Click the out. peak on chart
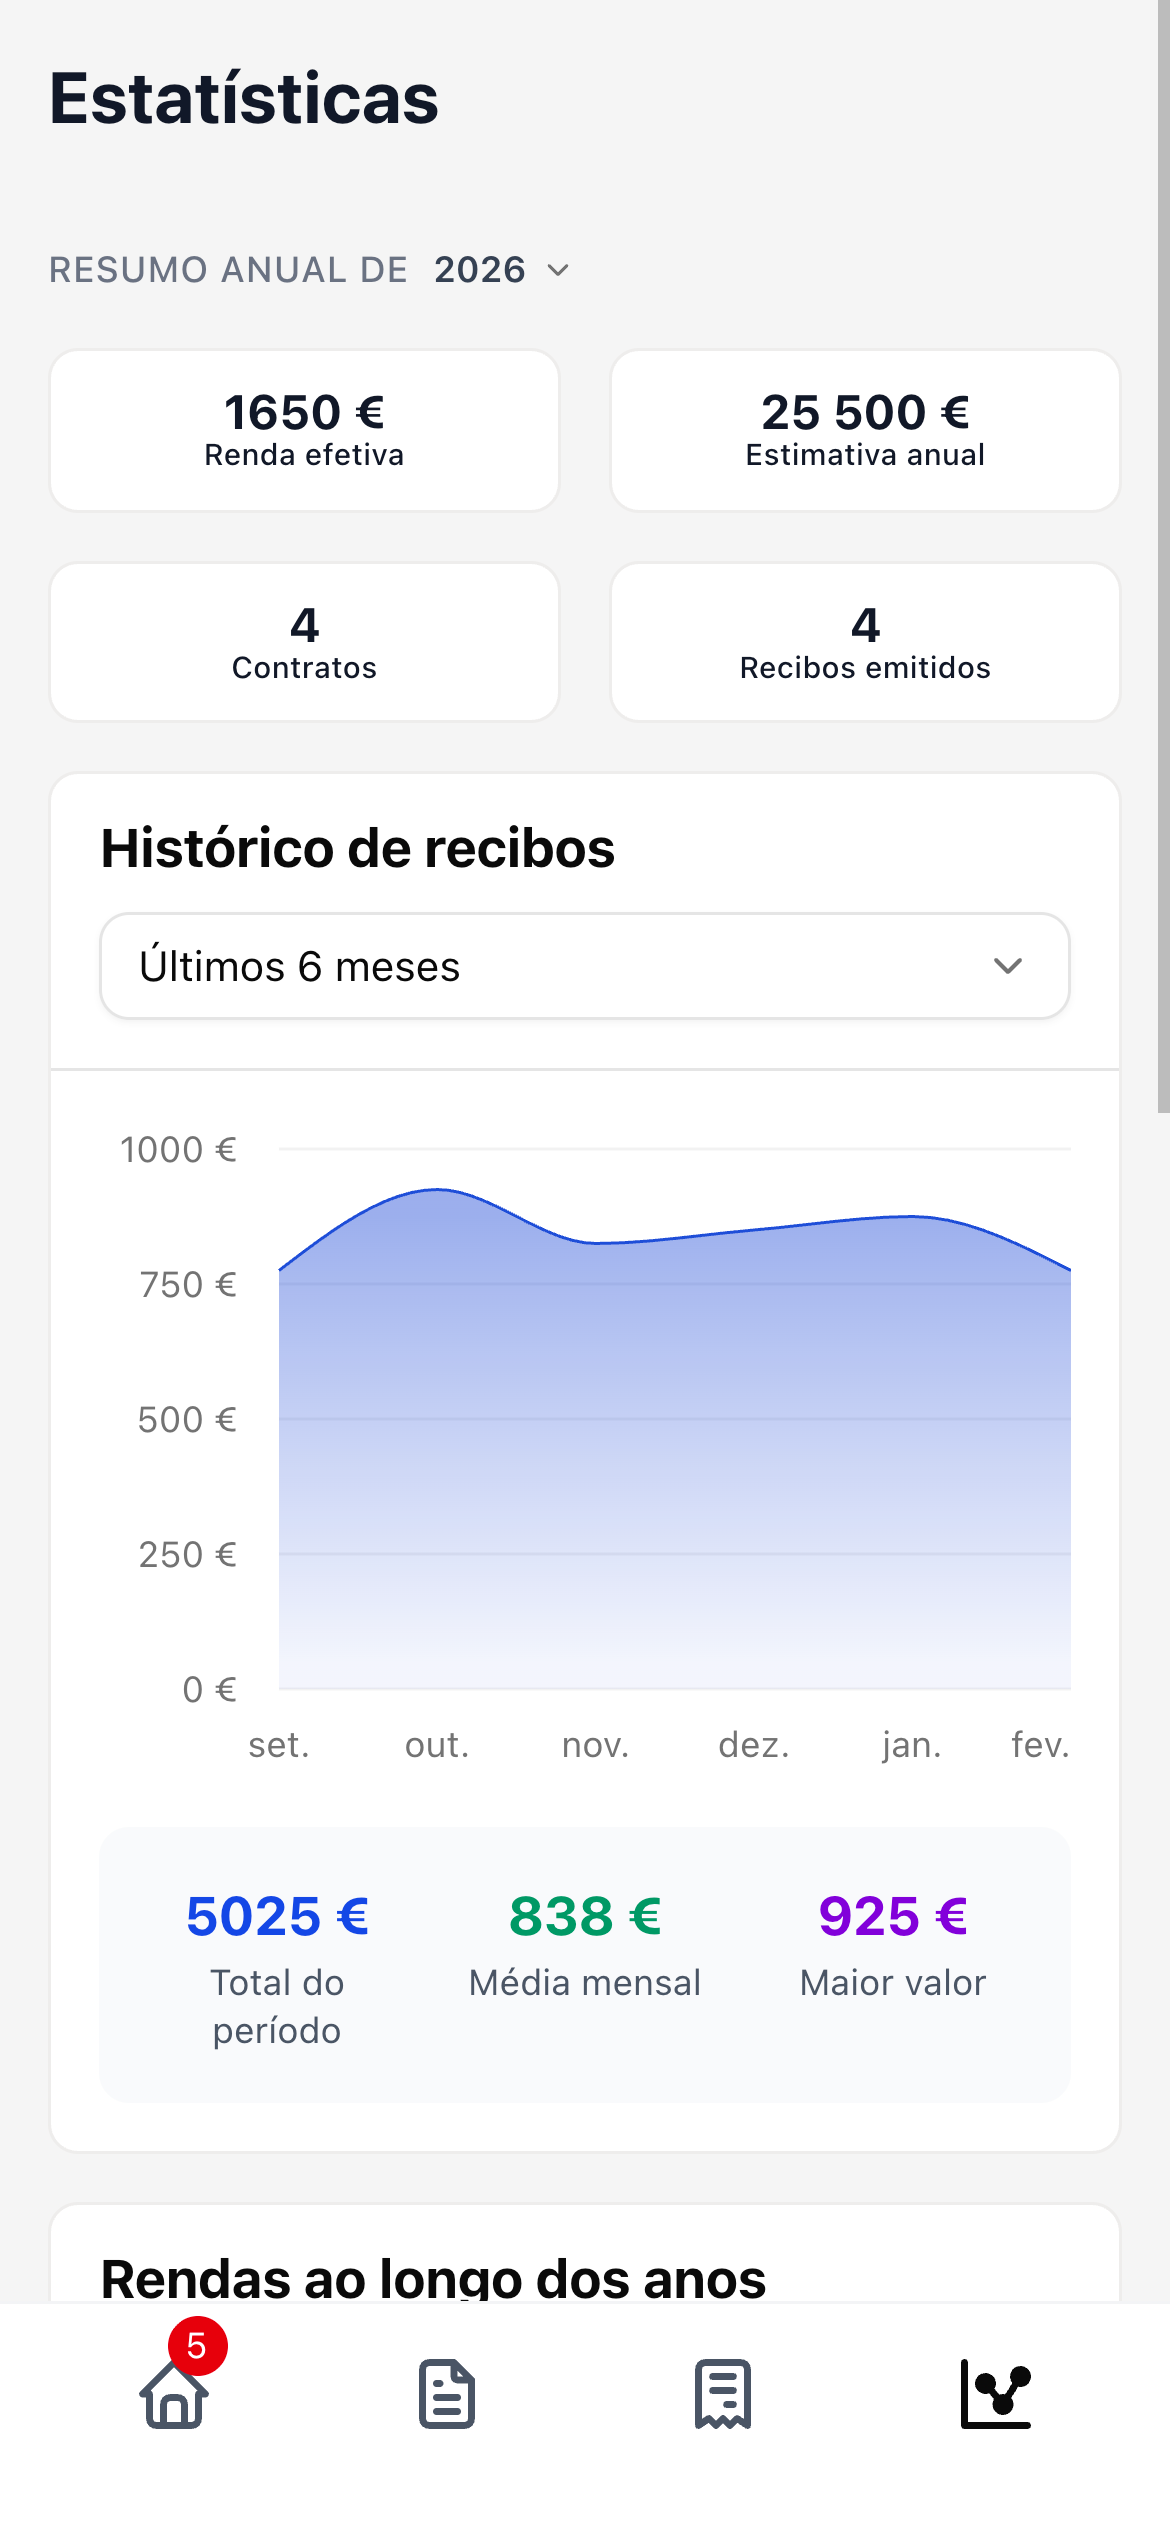Screen dimensions: 1170x2532 click(x=437, y=1190)
